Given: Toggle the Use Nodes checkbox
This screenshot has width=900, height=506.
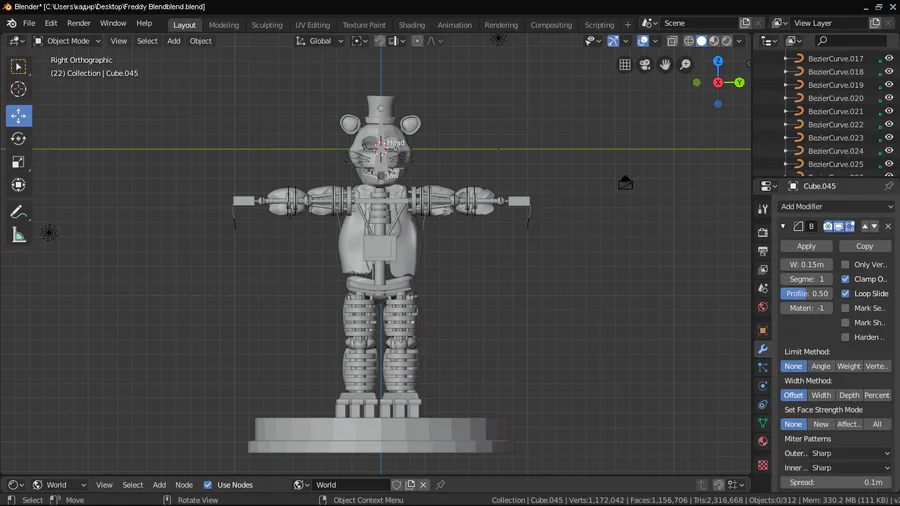Looking at the screenshot, I should click(208, 485).
